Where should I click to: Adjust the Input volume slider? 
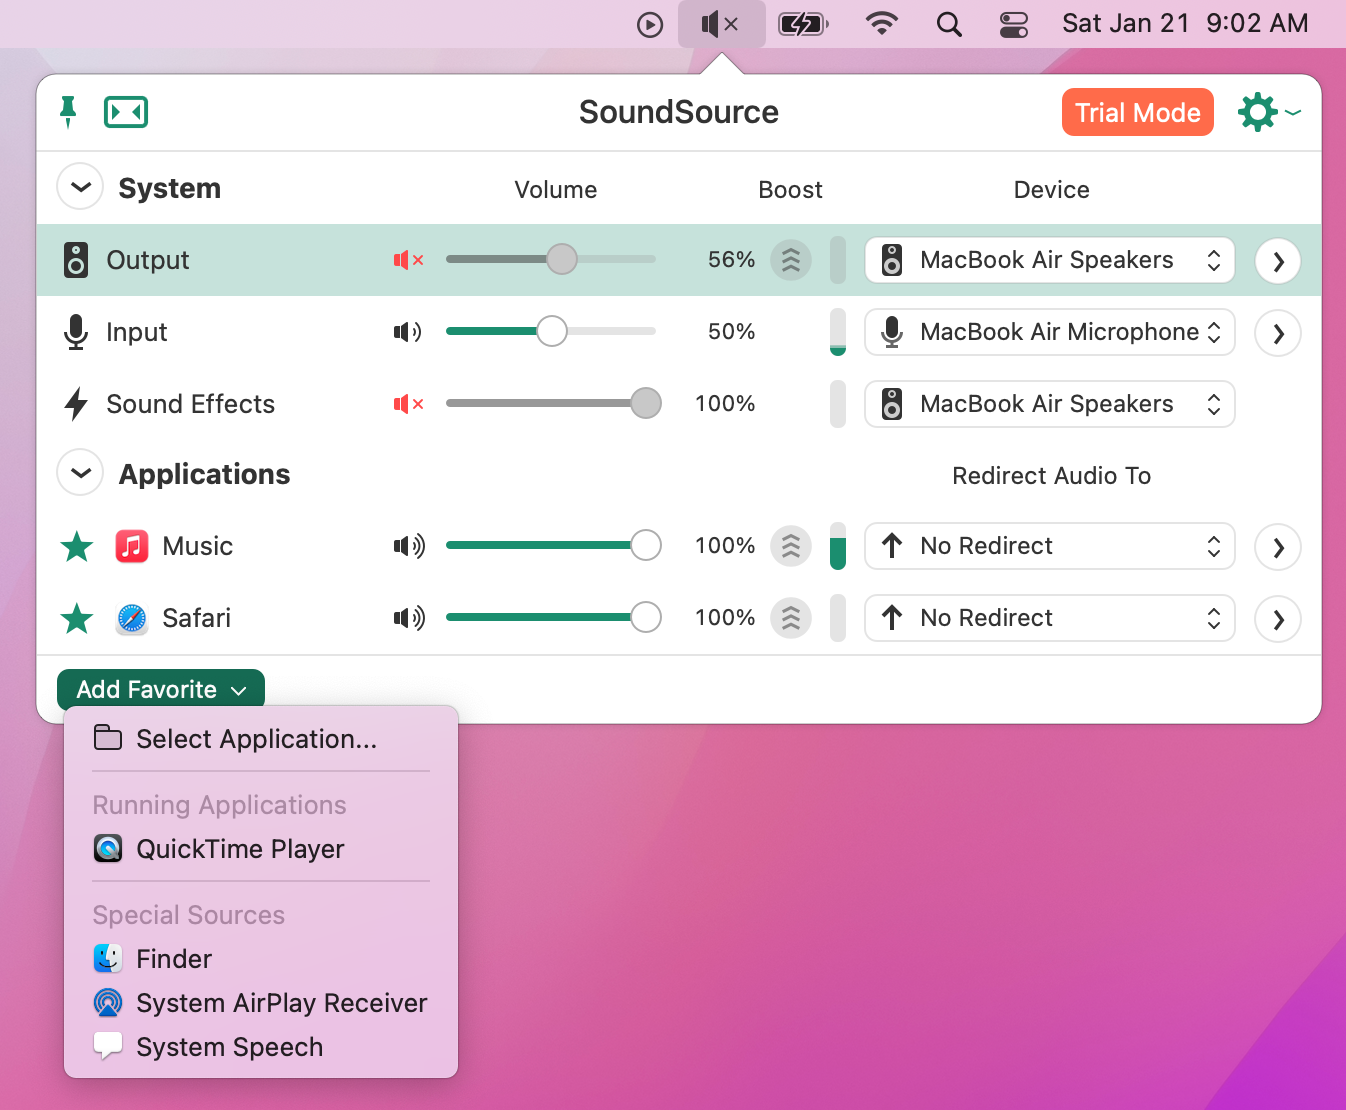tap(551, 332)
